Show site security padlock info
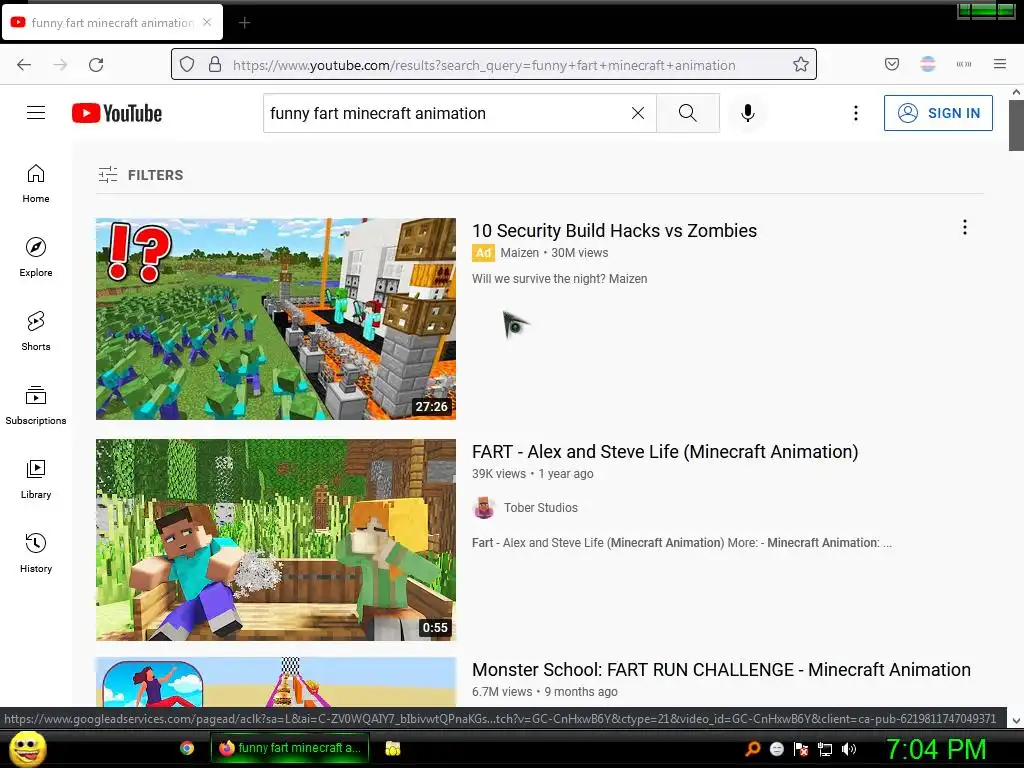 [x=215, y=65]
